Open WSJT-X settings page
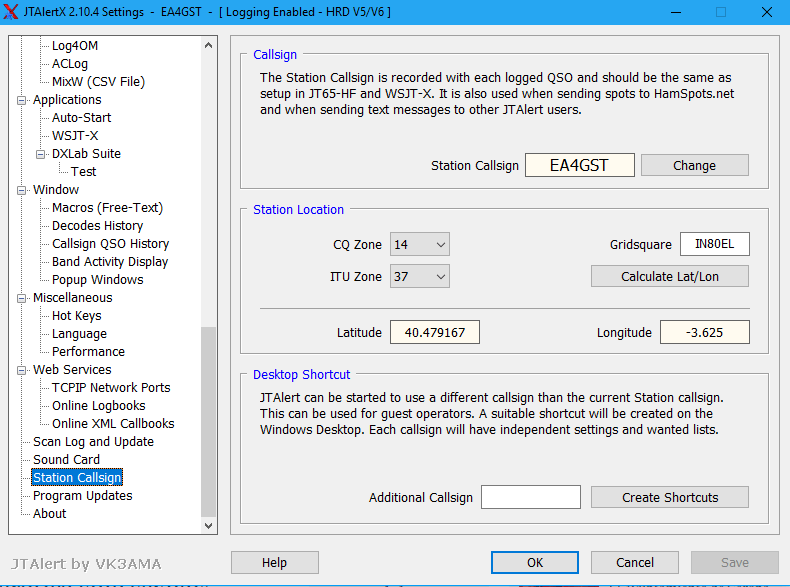 (x=75, y=136)
